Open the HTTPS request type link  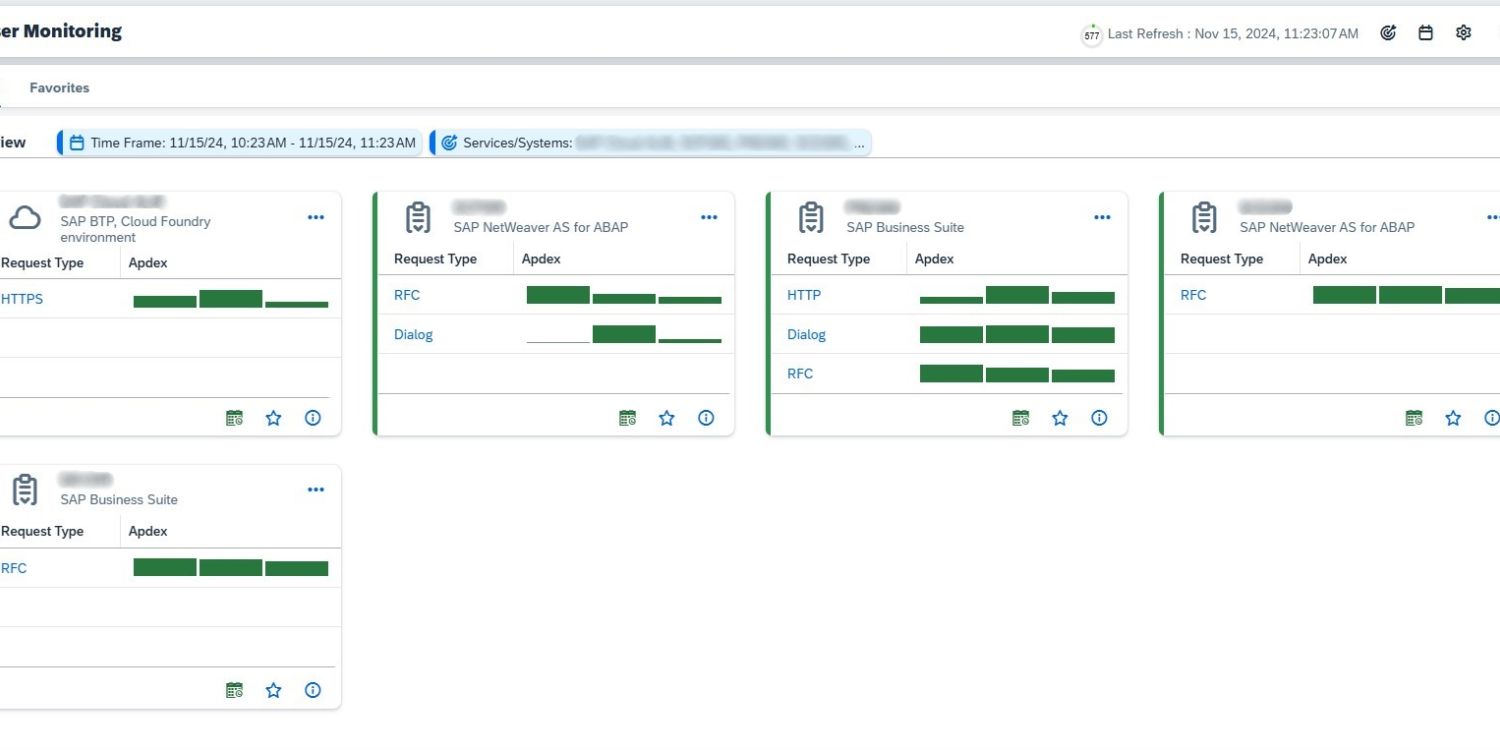(x=22, y=299)
